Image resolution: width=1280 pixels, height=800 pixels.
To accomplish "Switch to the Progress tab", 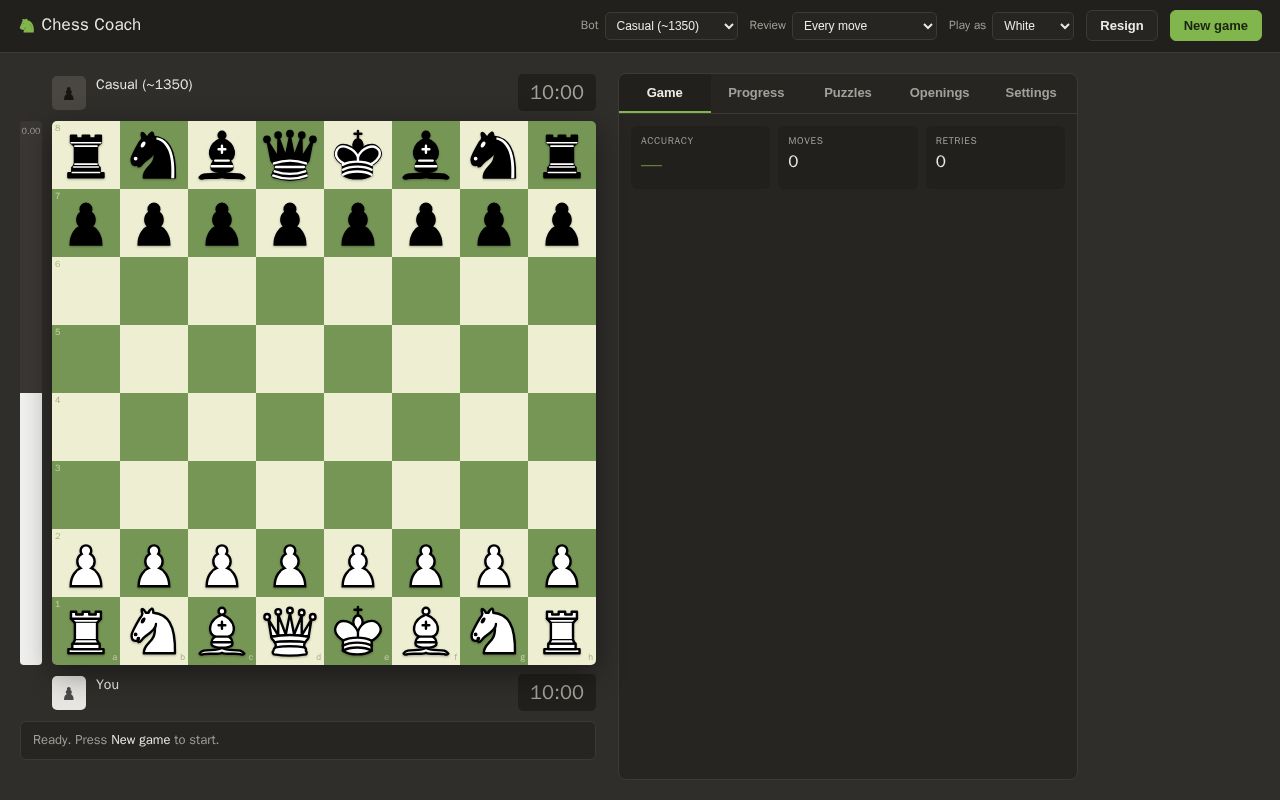I will tap(756, 93).
